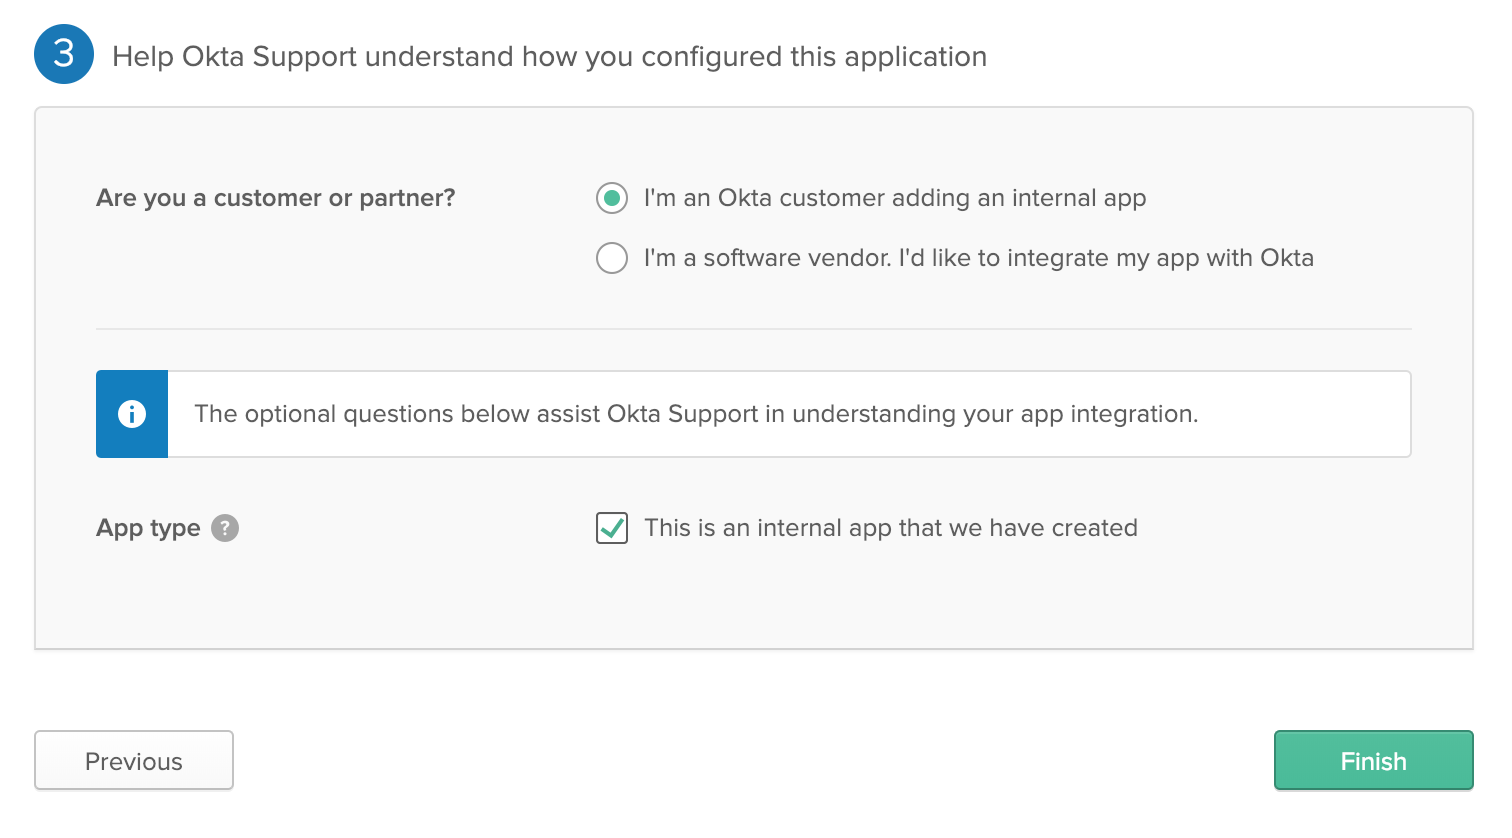Click the "Help Okta Support understand" heading
Screen dimensions: 1512x838
[549, 57]
